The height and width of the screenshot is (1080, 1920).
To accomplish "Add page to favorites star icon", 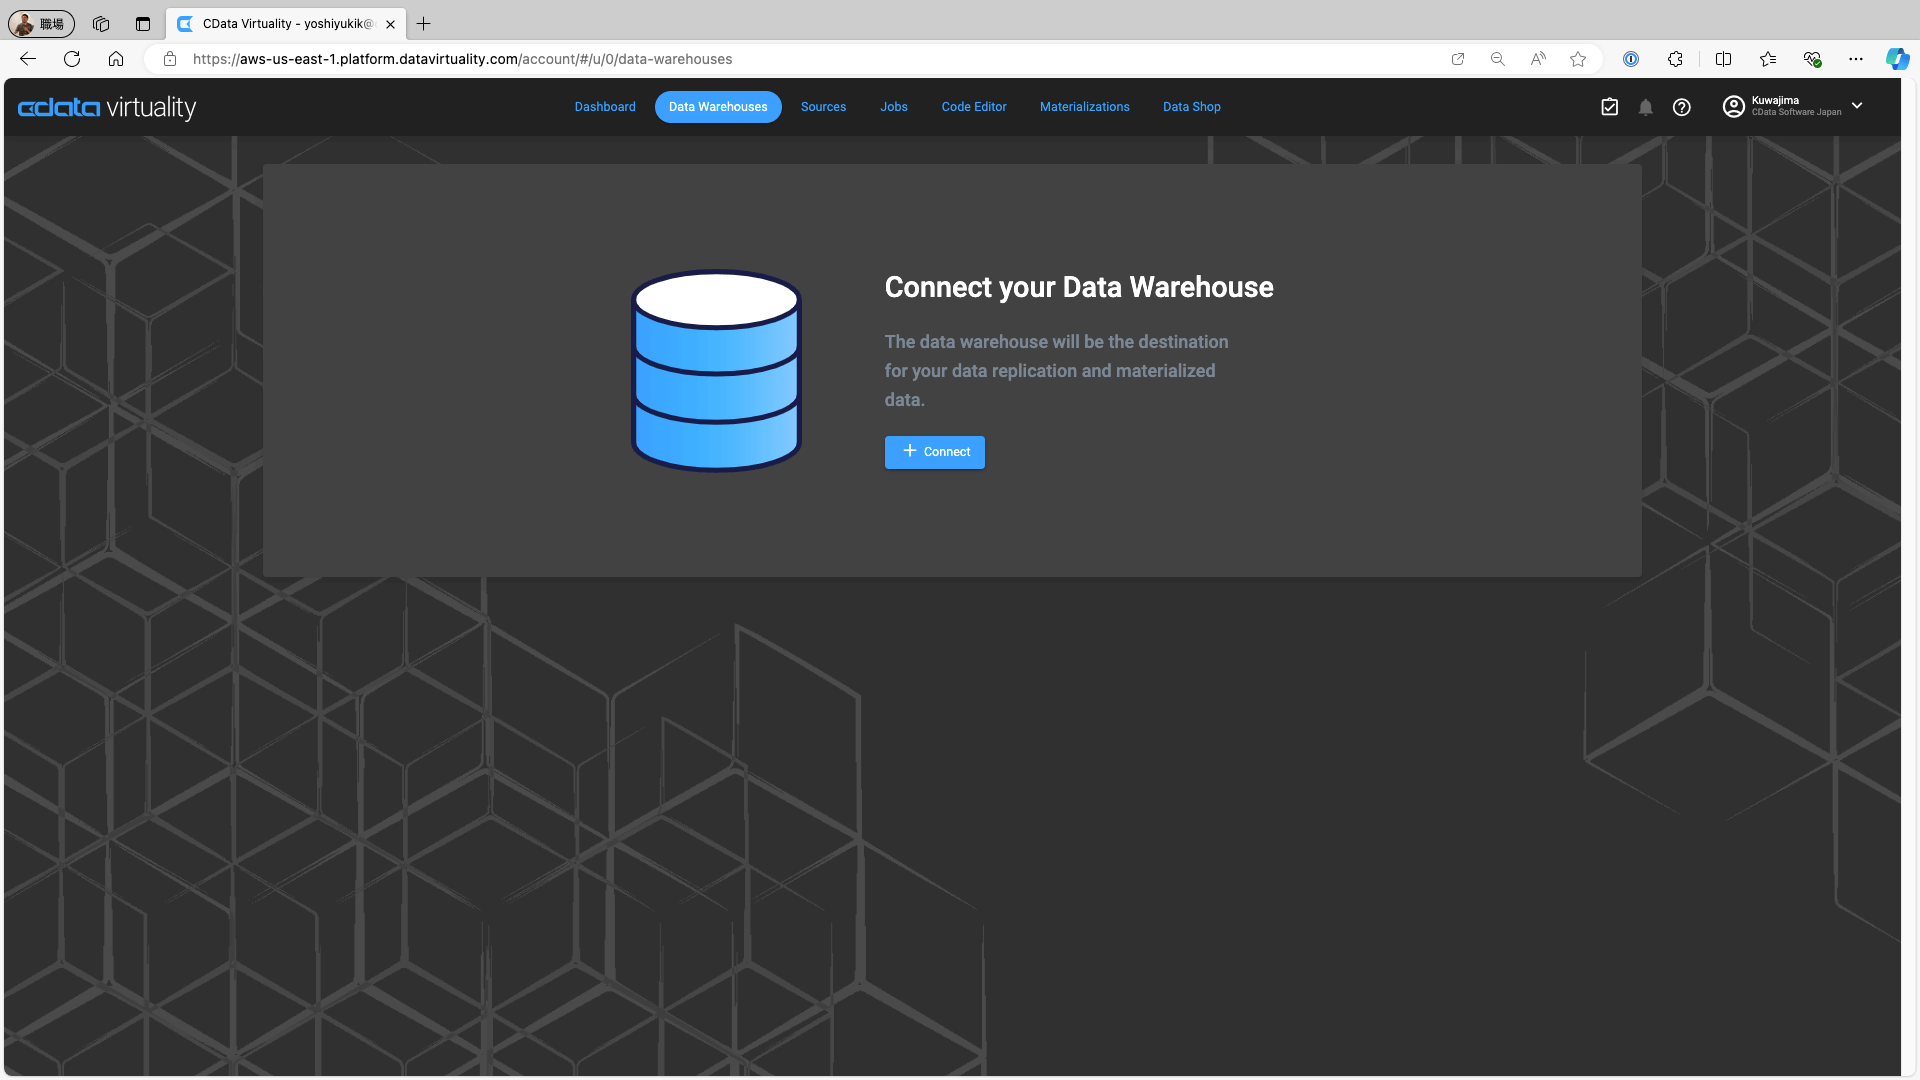I will pyautogui.click(x=1578, y=59).
